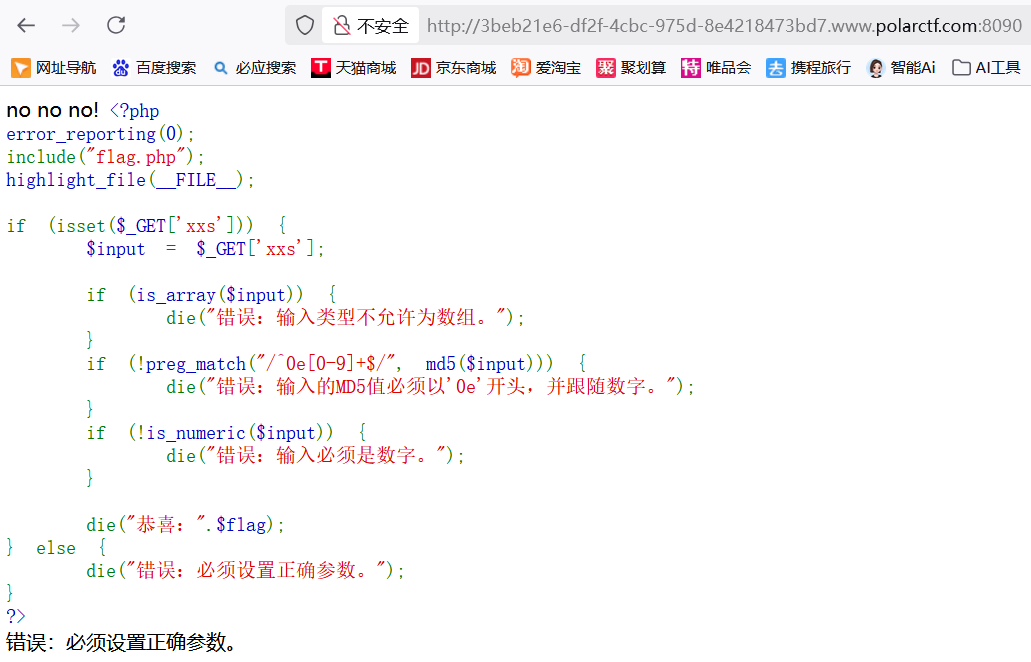Screen dimensions: 1031x662
Task: Click the closing ?> PHP tag
Action: pos(16,616)
